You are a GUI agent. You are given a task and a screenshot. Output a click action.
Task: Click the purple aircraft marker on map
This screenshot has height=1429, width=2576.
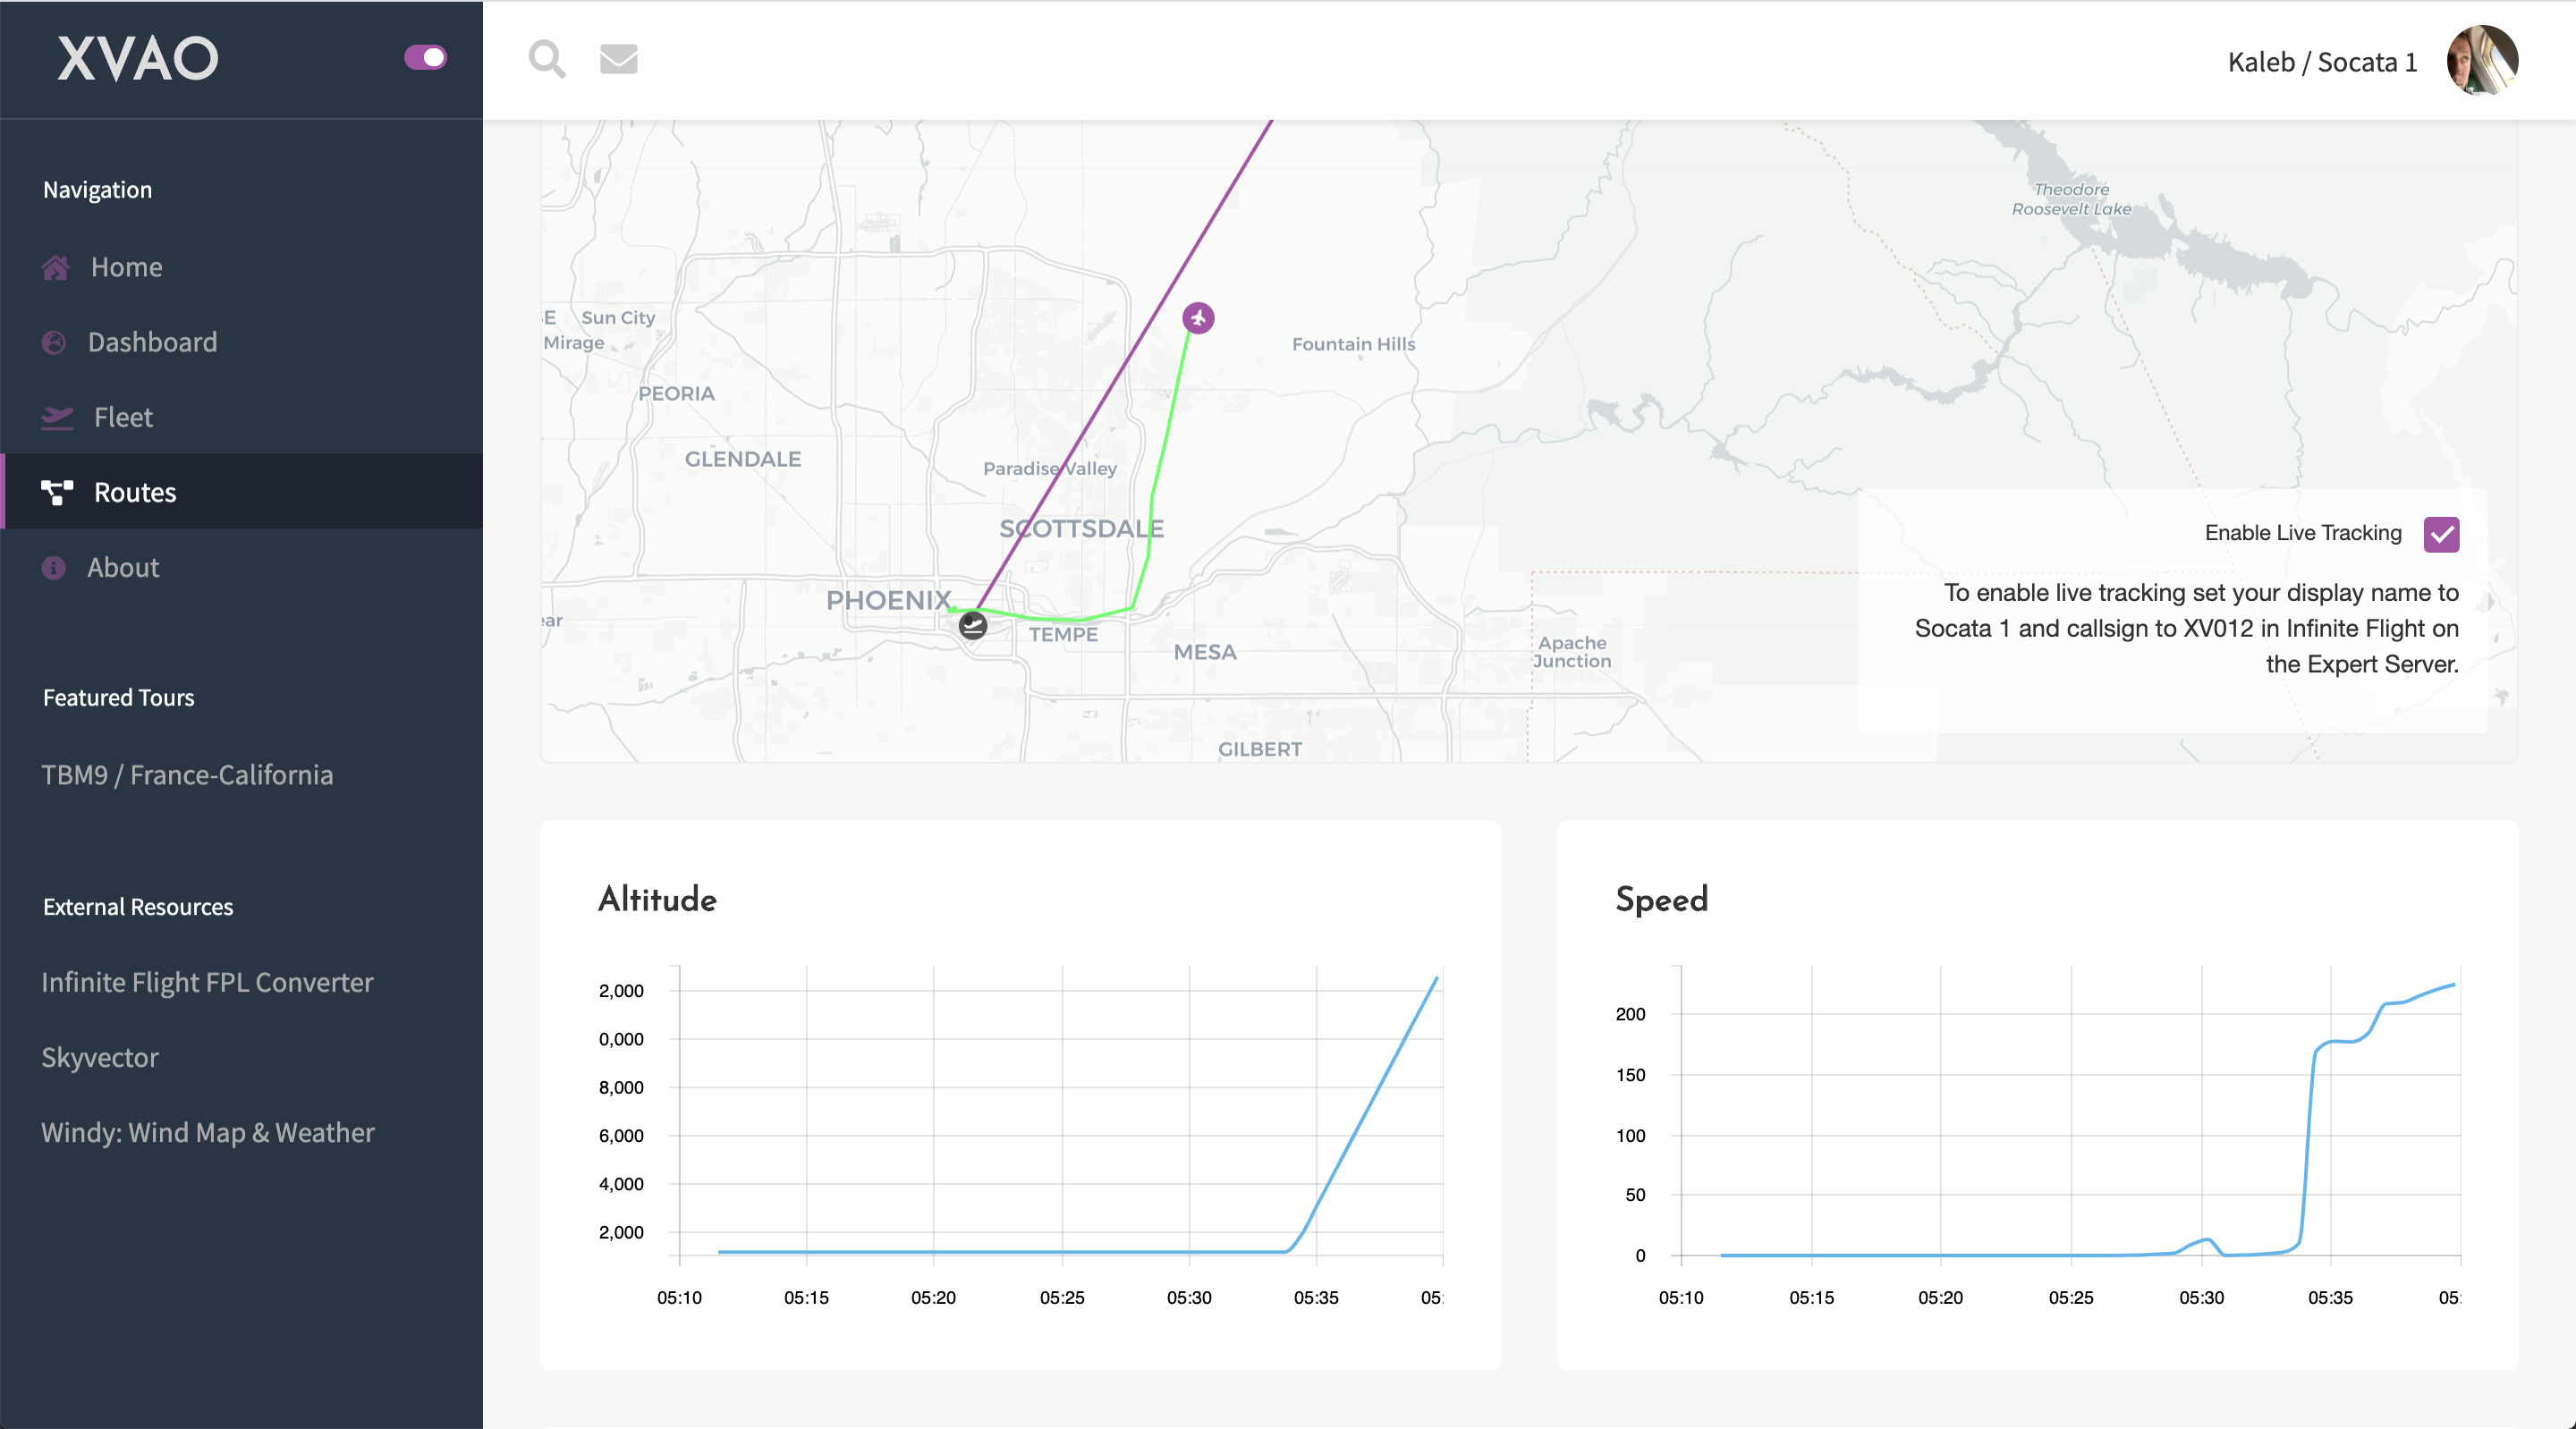coord(1198,318)
